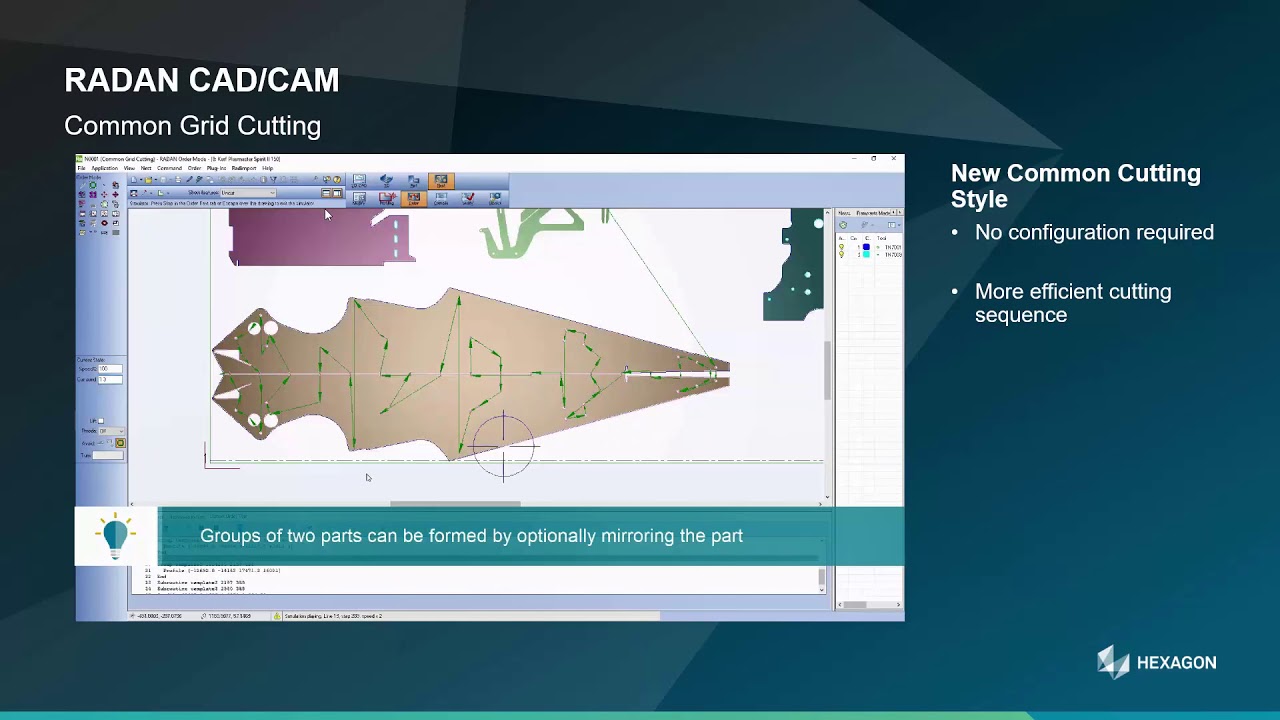Select the TN7009 tool row

[869, 255]
